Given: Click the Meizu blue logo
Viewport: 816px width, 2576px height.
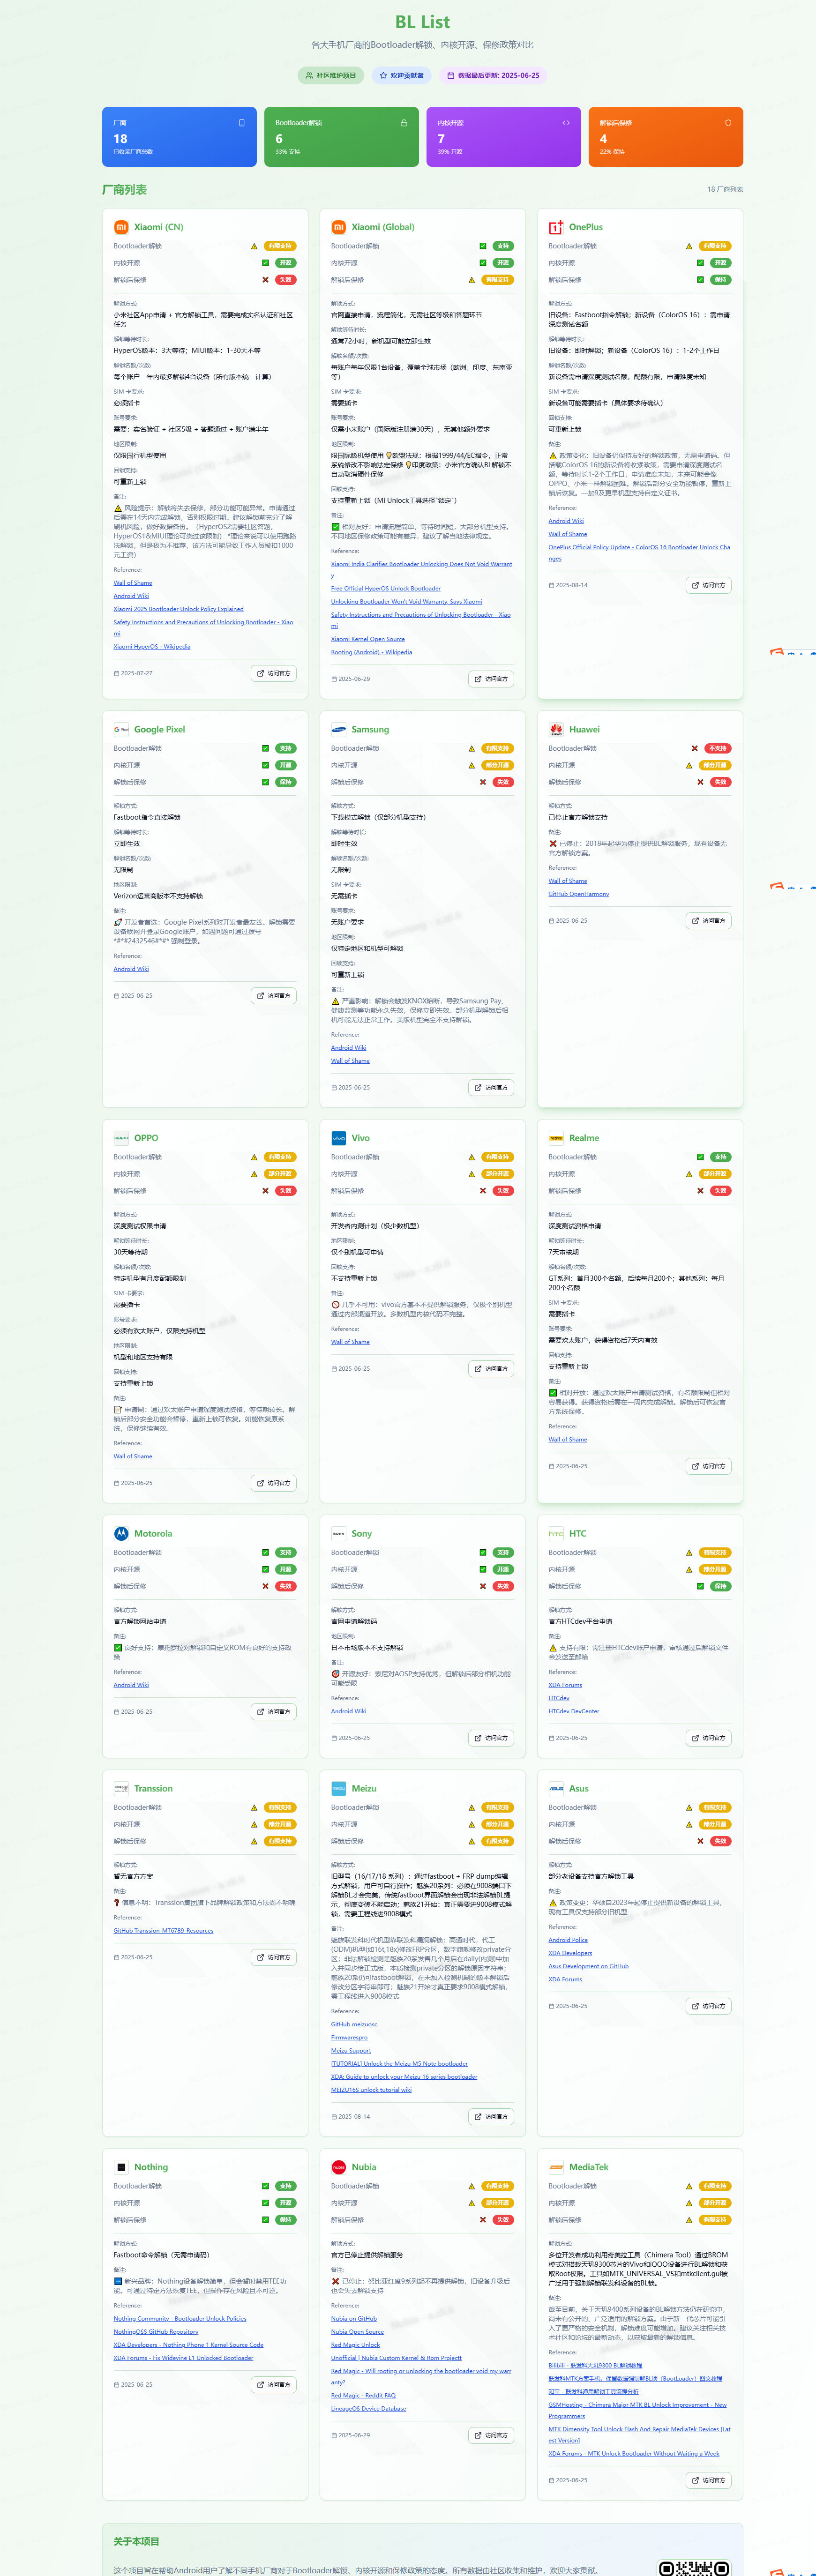Looking at the screenshot, I should pyautogui.click(x=339, y=1788).
